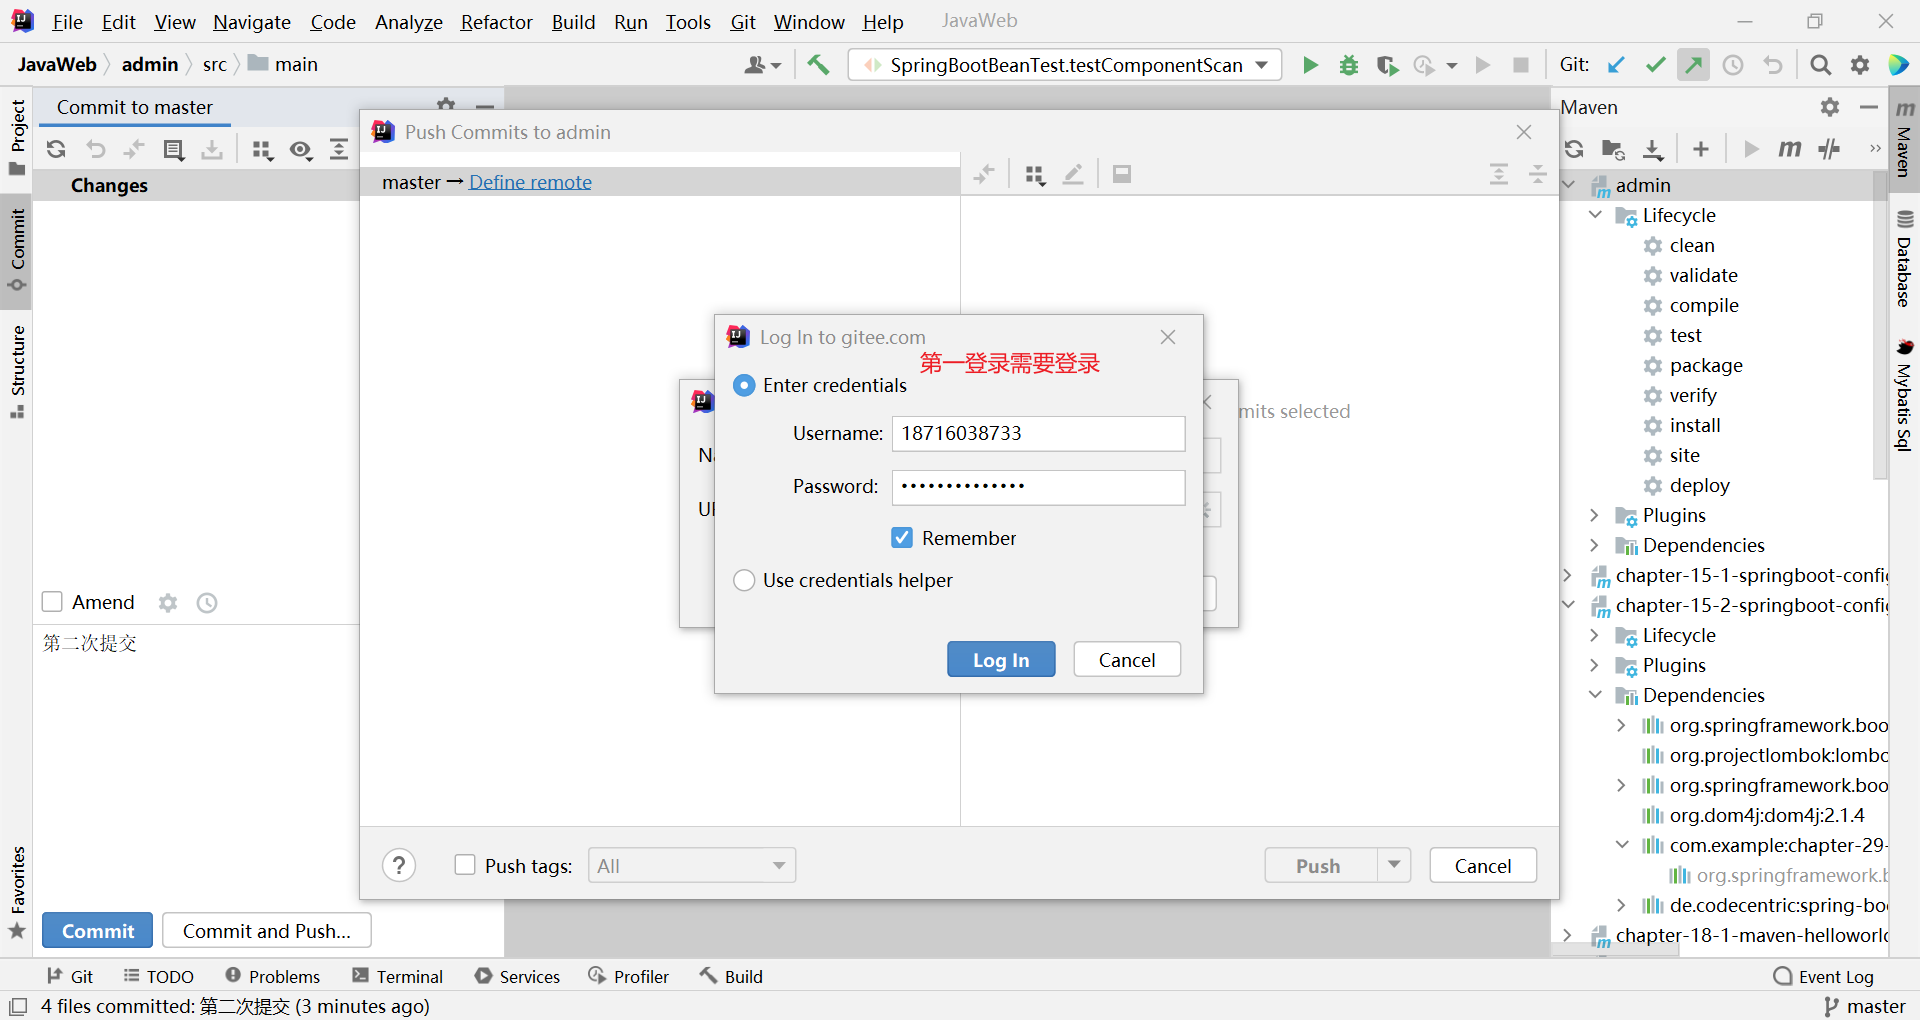Click Maven execute goal 'm' icon
1920x1020 pixels.
coord(1789,149)
